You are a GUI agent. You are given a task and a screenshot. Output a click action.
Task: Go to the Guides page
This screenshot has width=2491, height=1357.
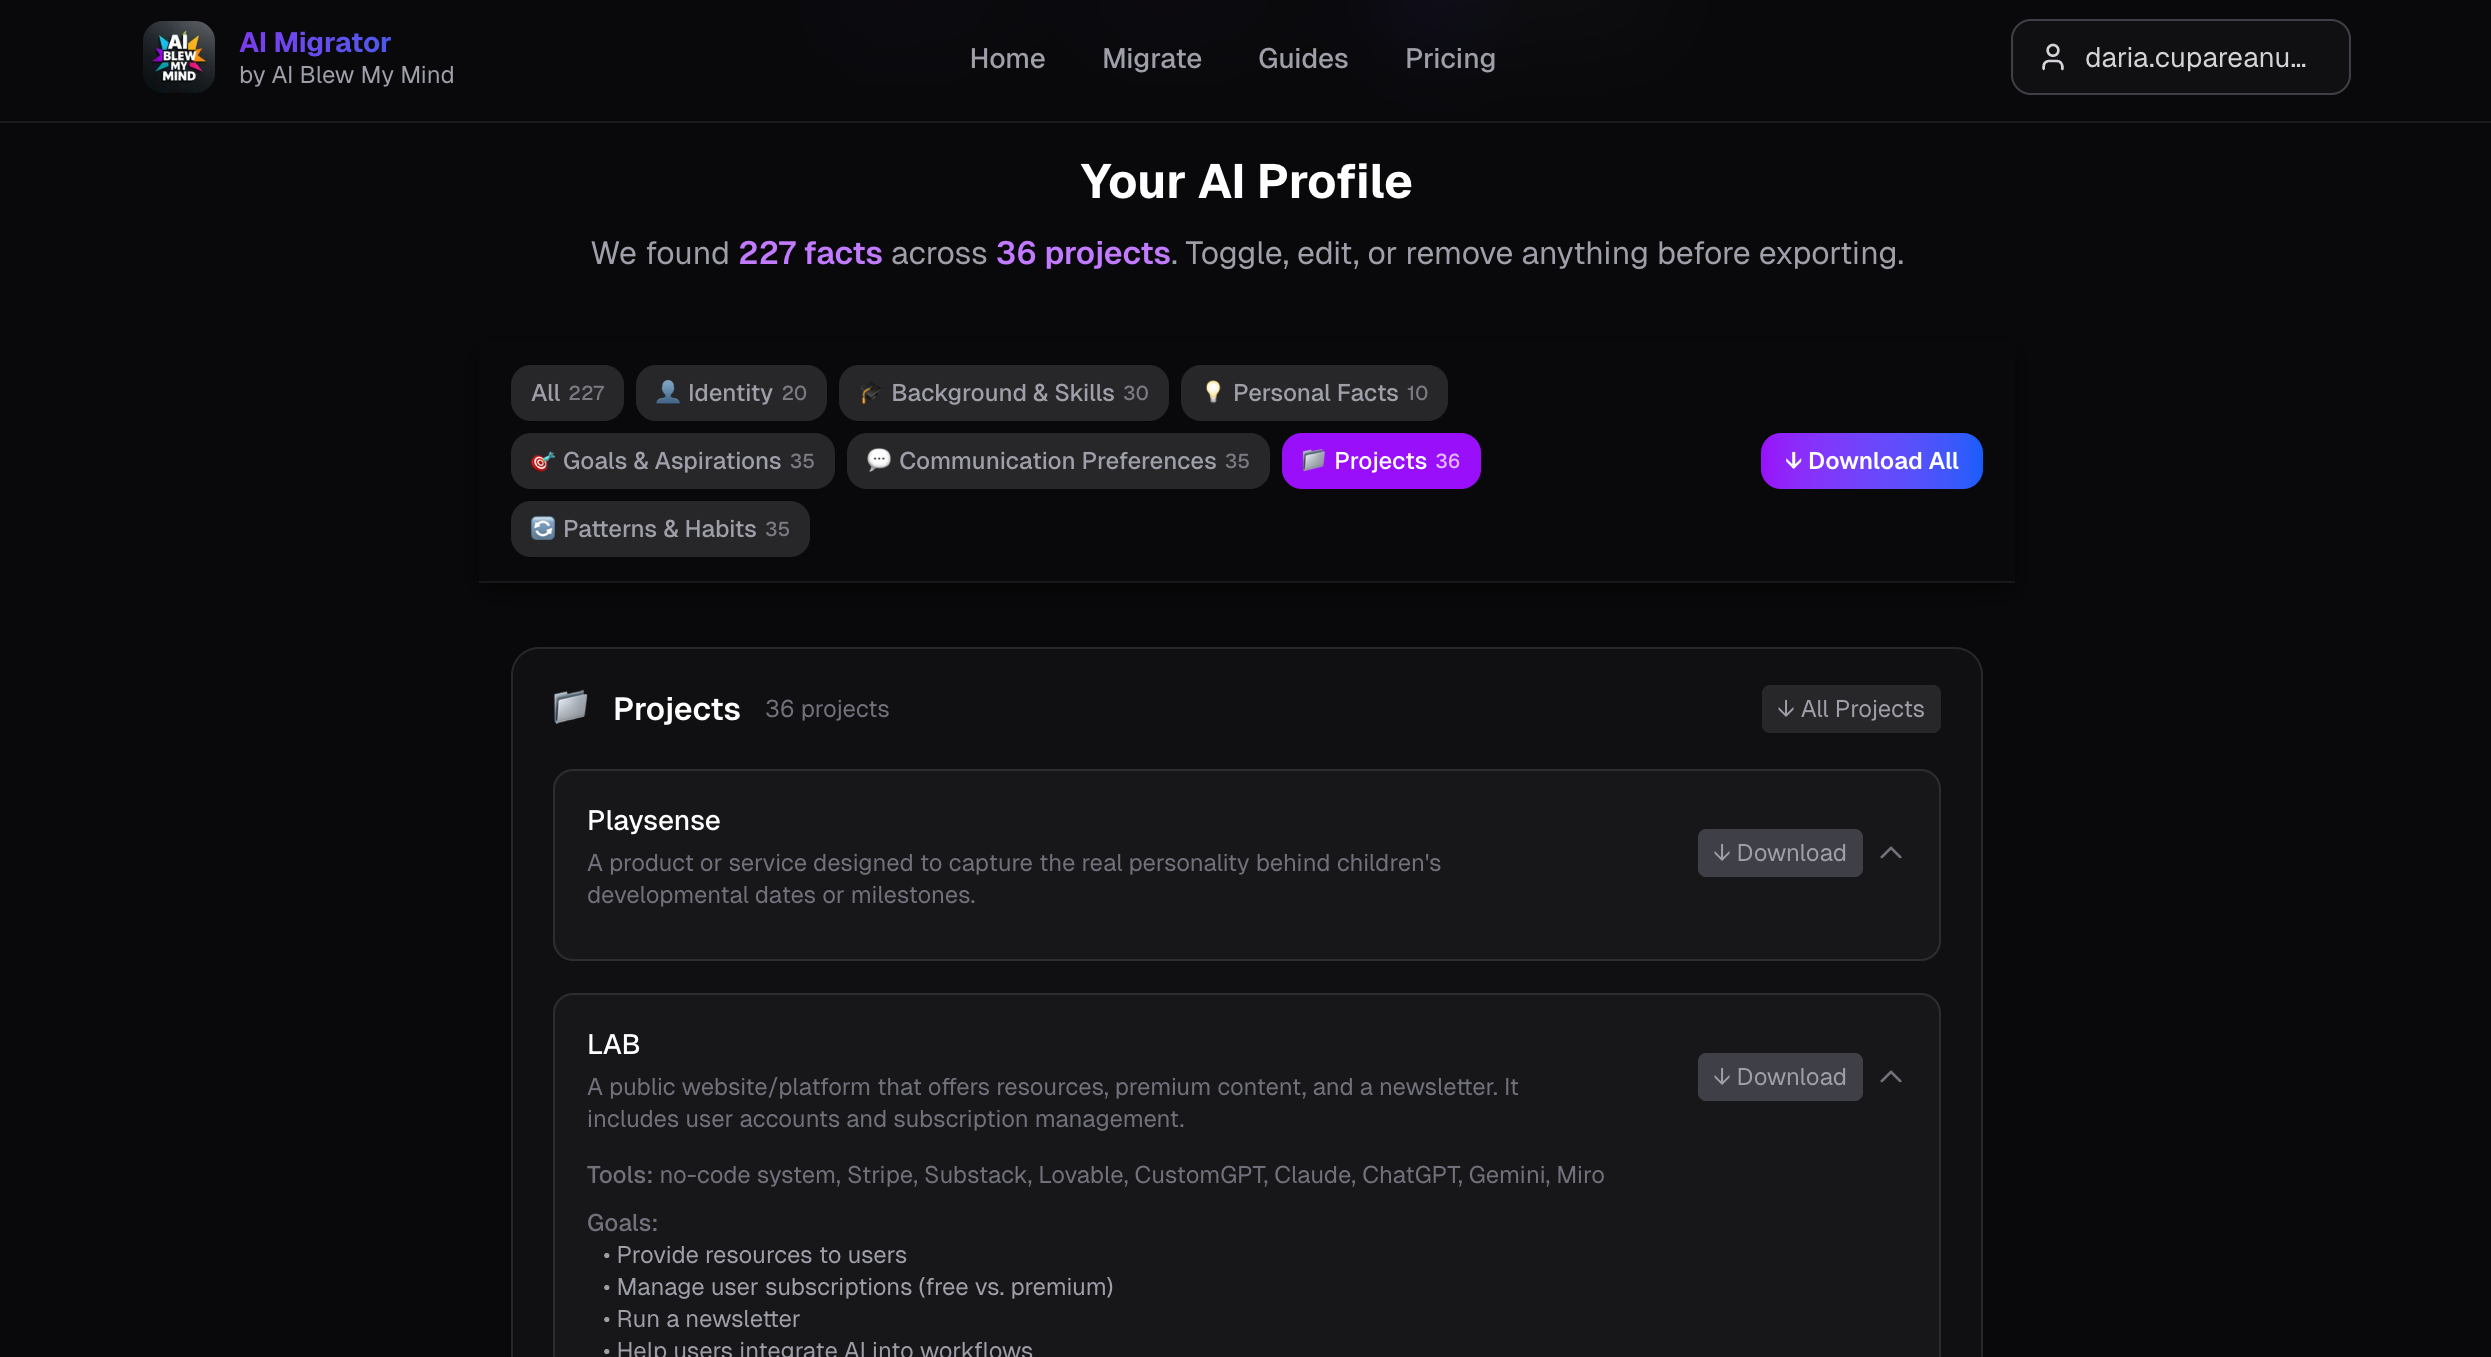pos(1302,59)
